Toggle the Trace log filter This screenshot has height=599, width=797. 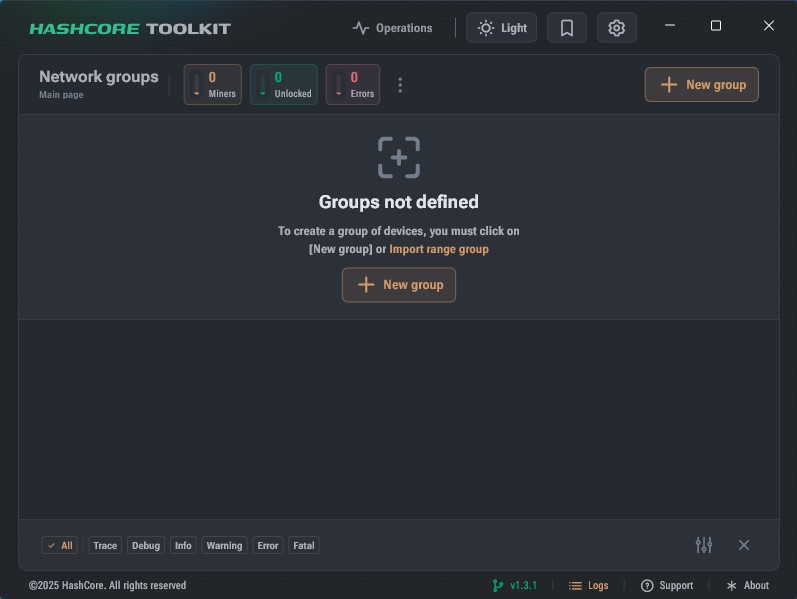(x=105, y=546)
